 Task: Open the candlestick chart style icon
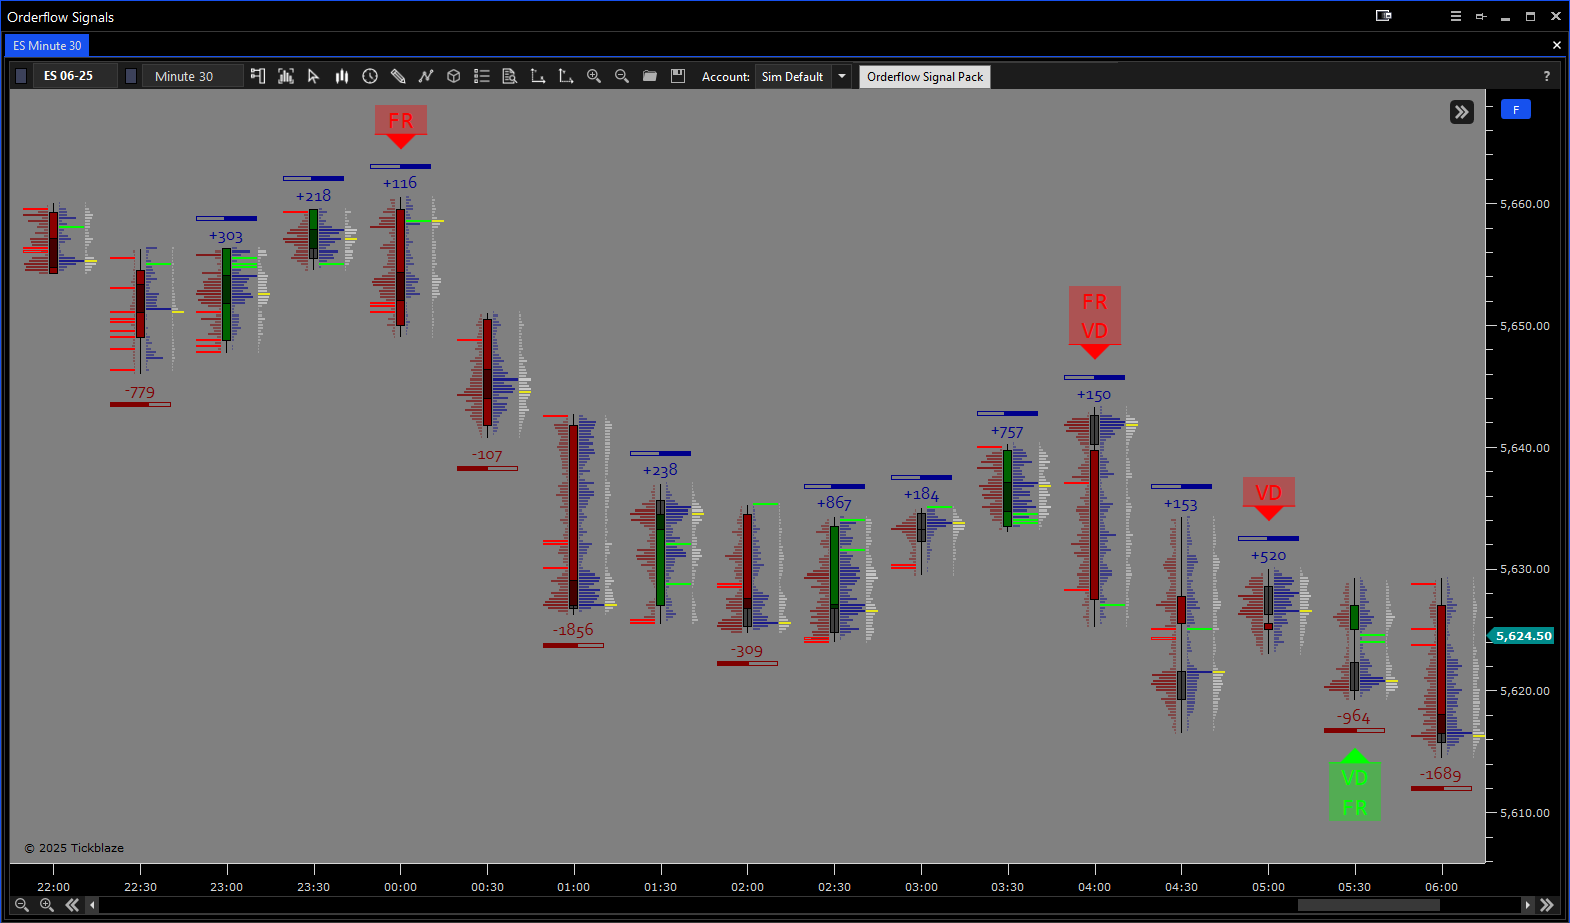[x=342, y=76]
